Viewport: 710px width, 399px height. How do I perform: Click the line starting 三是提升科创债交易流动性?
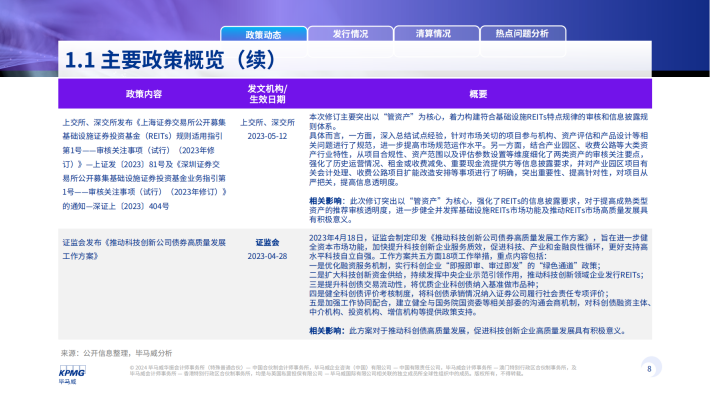tap(424, 284)
